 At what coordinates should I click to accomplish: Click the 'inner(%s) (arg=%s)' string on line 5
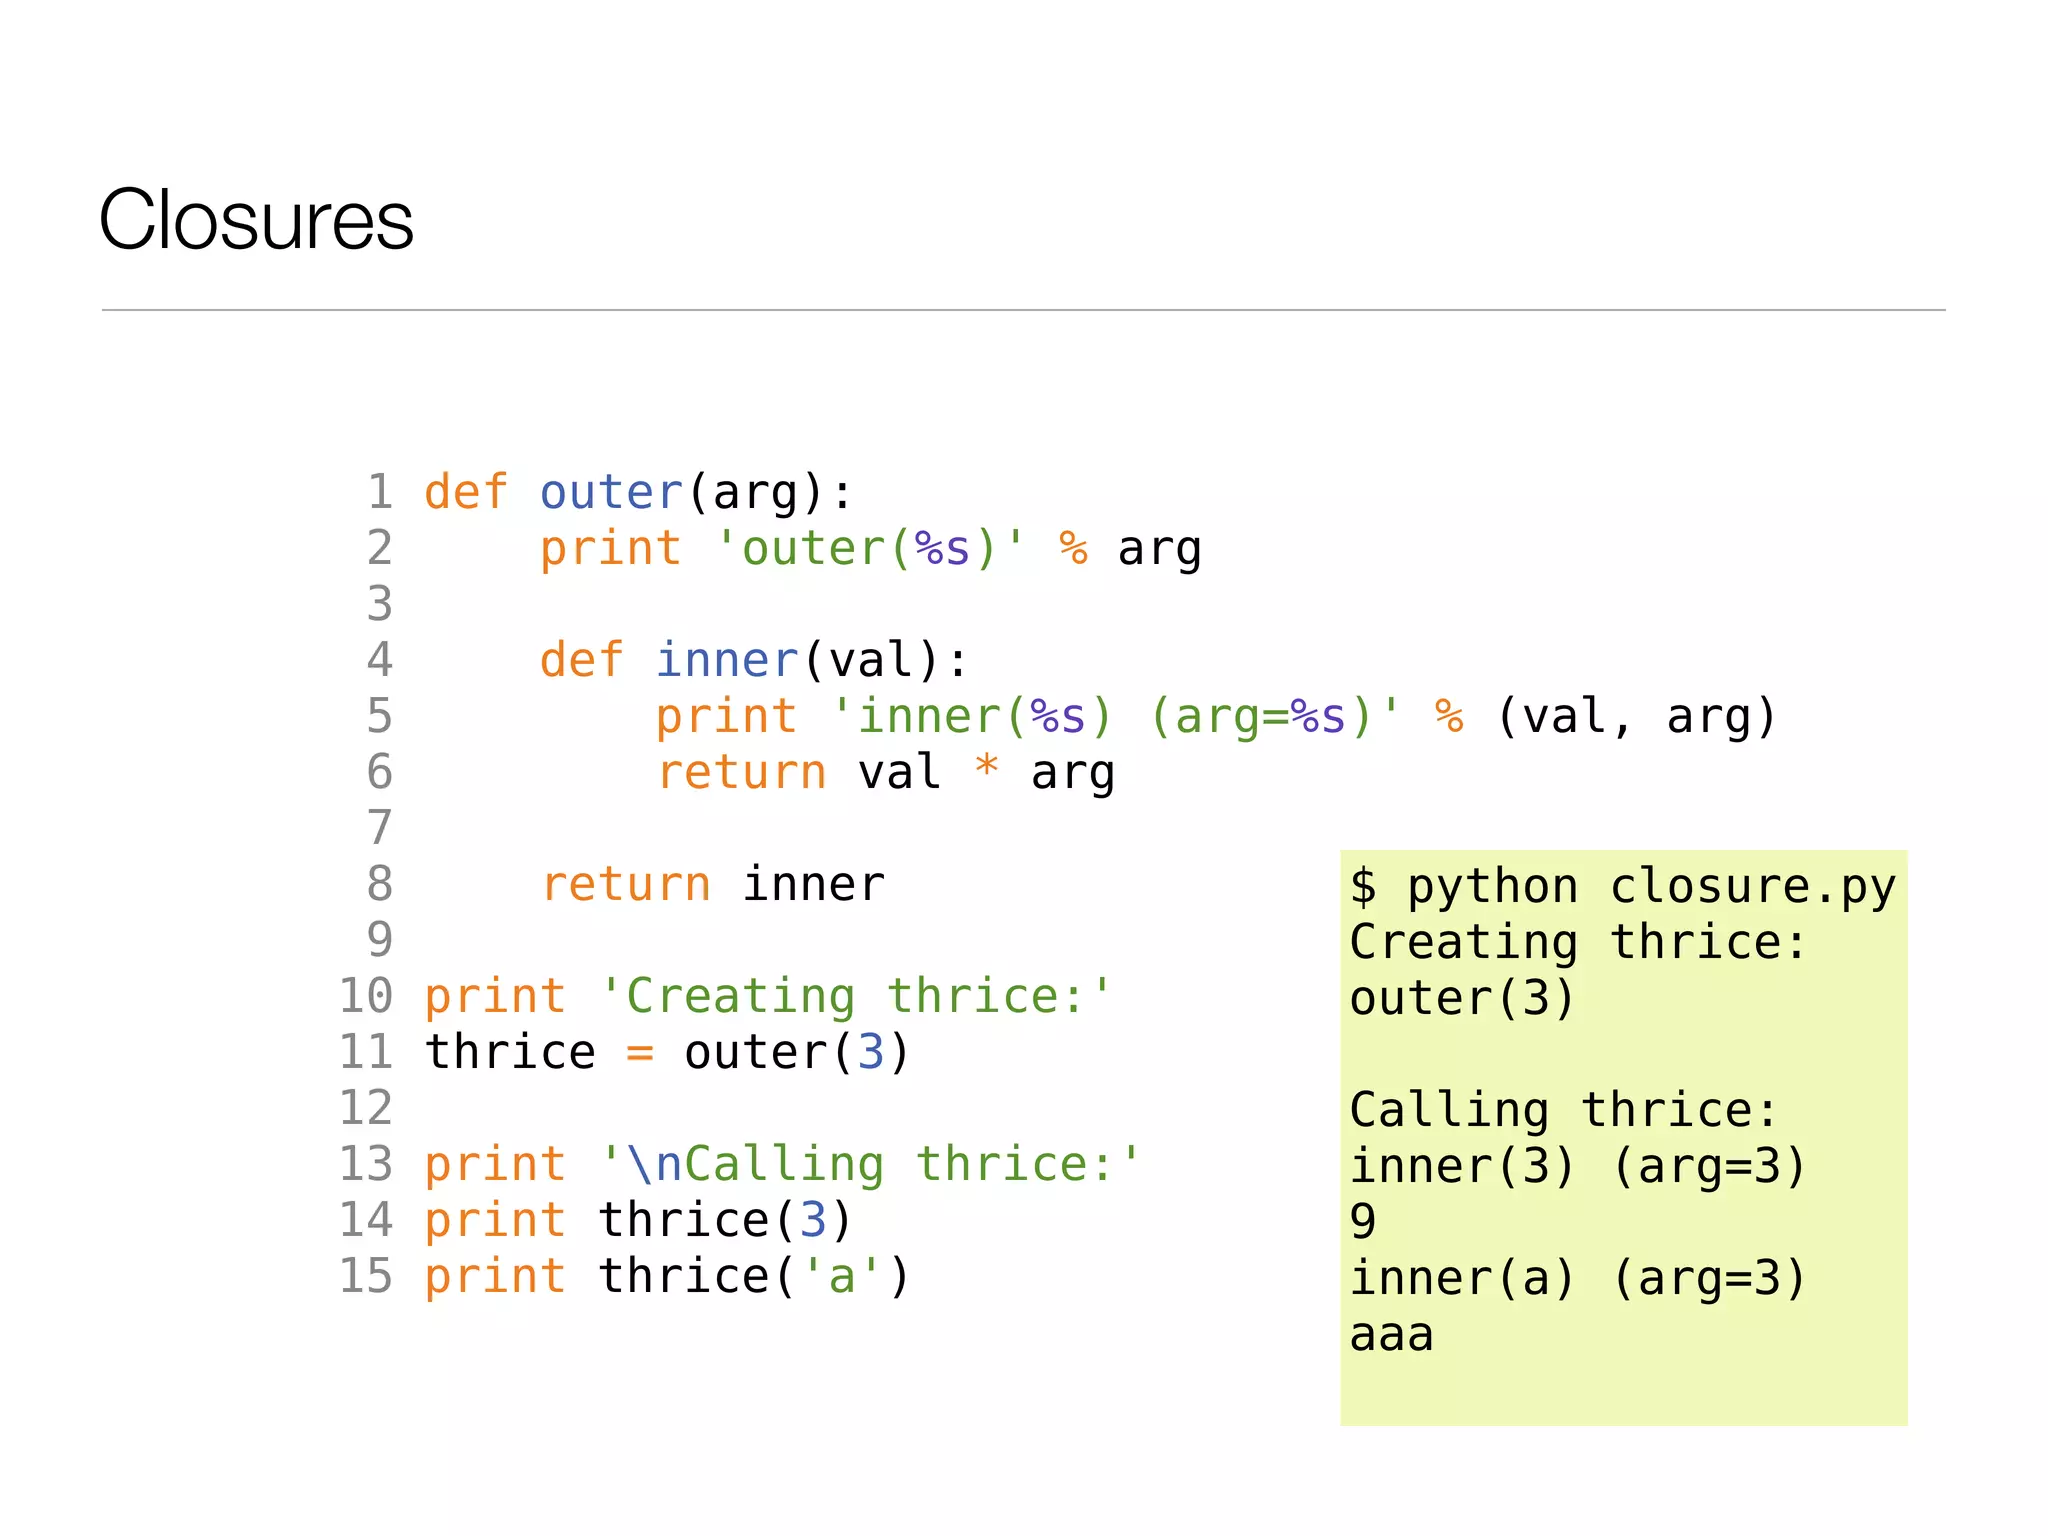click(1115, 717)
